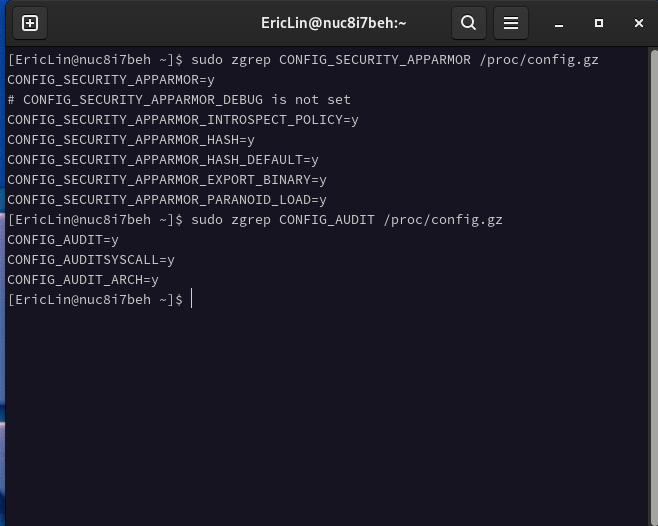Close the terminal window

tap(639, 23)
